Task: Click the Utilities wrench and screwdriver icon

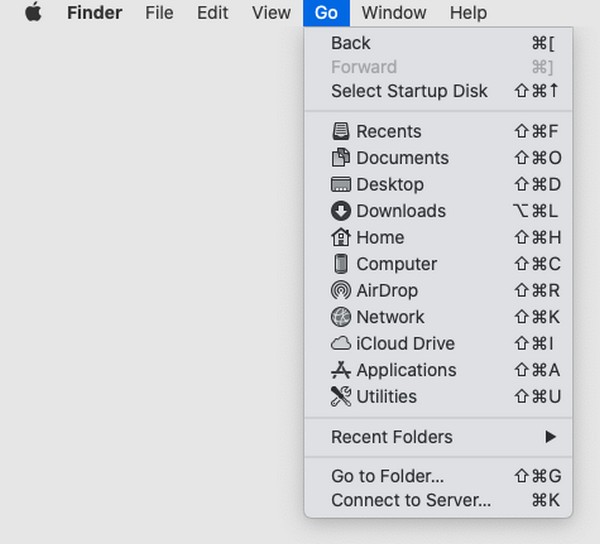Action: pos(341,396)
